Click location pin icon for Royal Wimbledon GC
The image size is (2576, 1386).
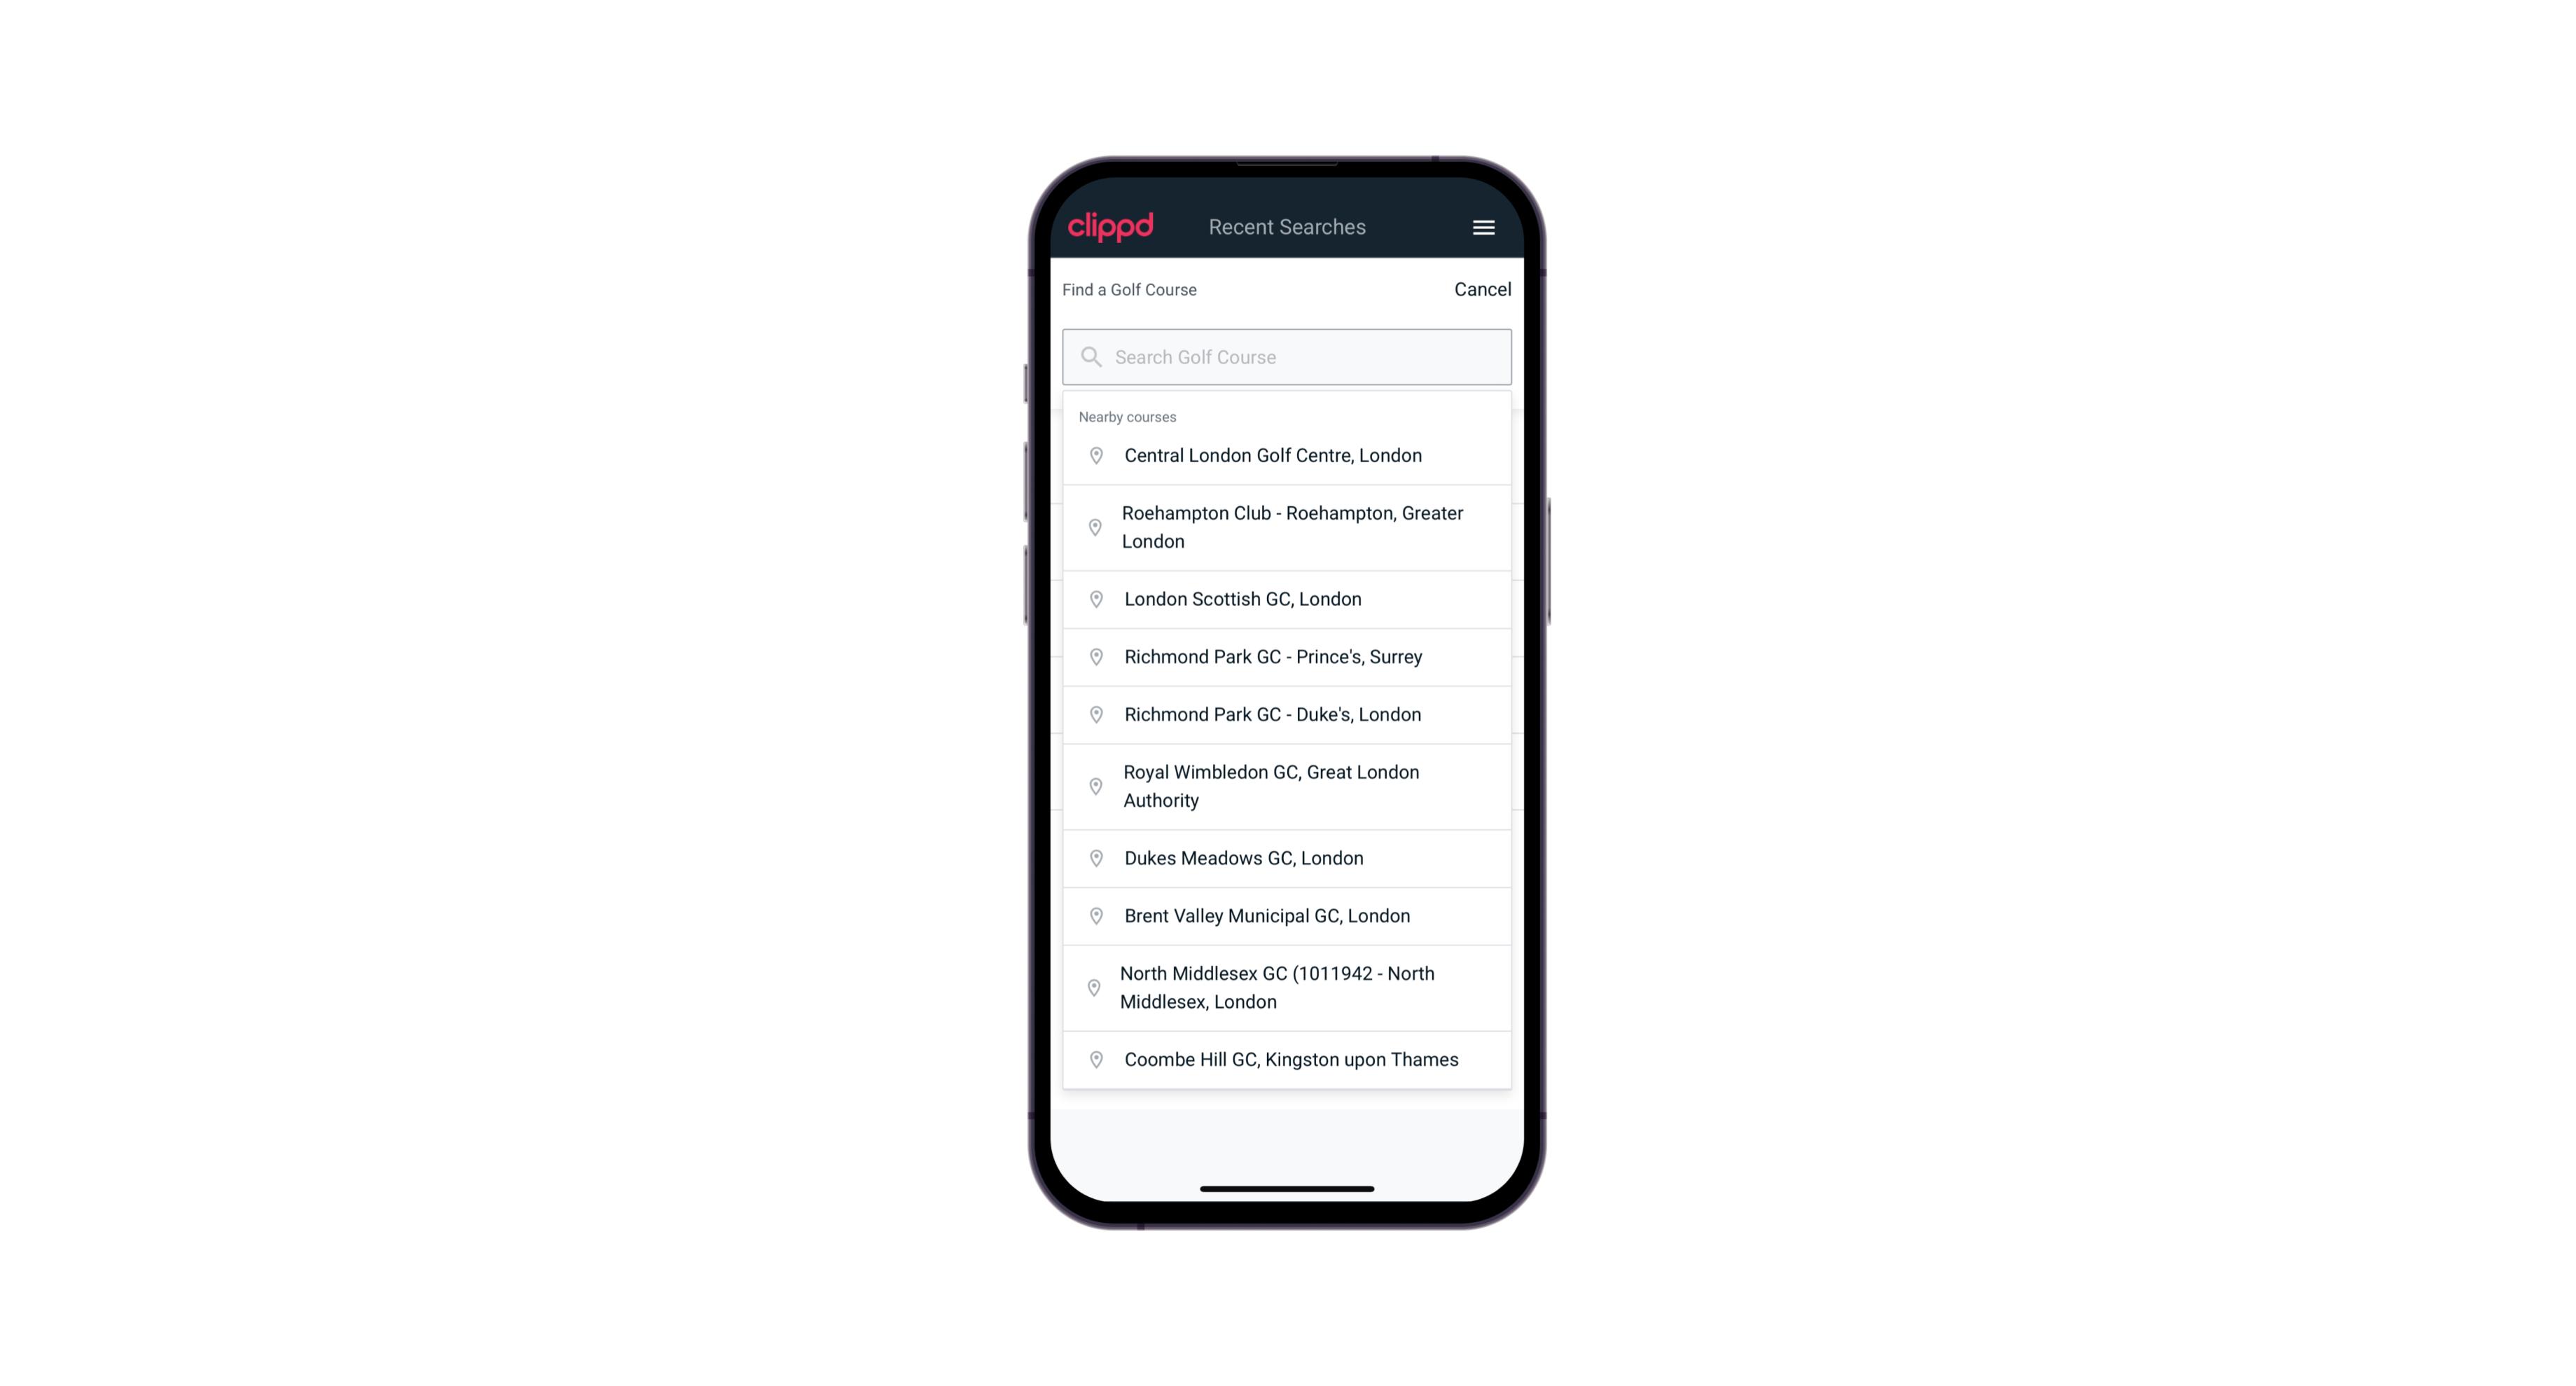pos(1093,785)
